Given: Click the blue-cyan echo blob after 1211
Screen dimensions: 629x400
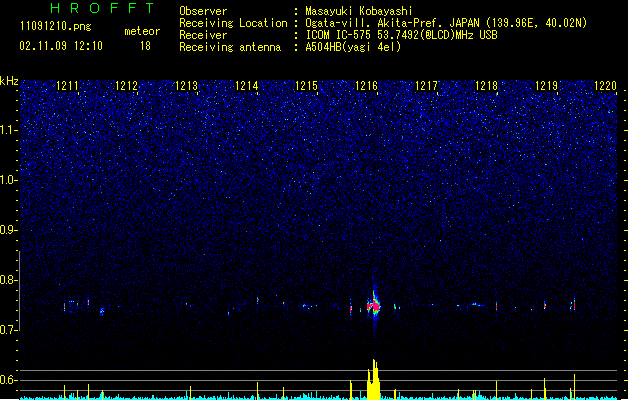Looking at the screenshot, I should pos(102,311).
